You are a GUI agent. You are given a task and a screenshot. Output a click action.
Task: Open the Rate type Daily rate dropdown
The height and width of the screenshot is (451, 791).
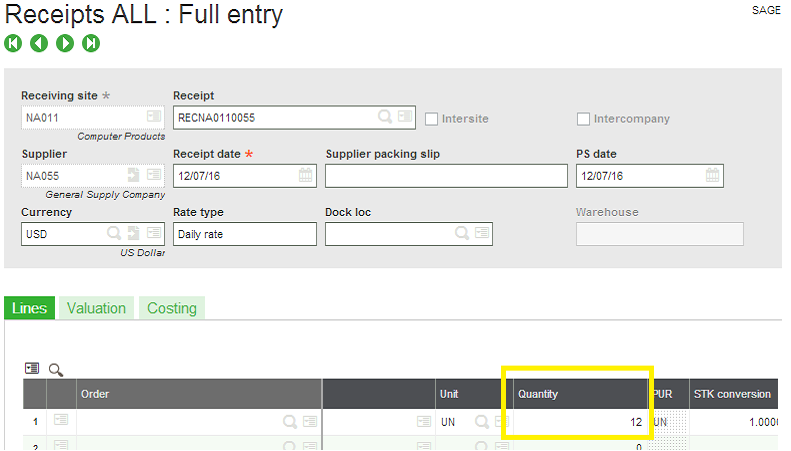(x=245, y=234)
